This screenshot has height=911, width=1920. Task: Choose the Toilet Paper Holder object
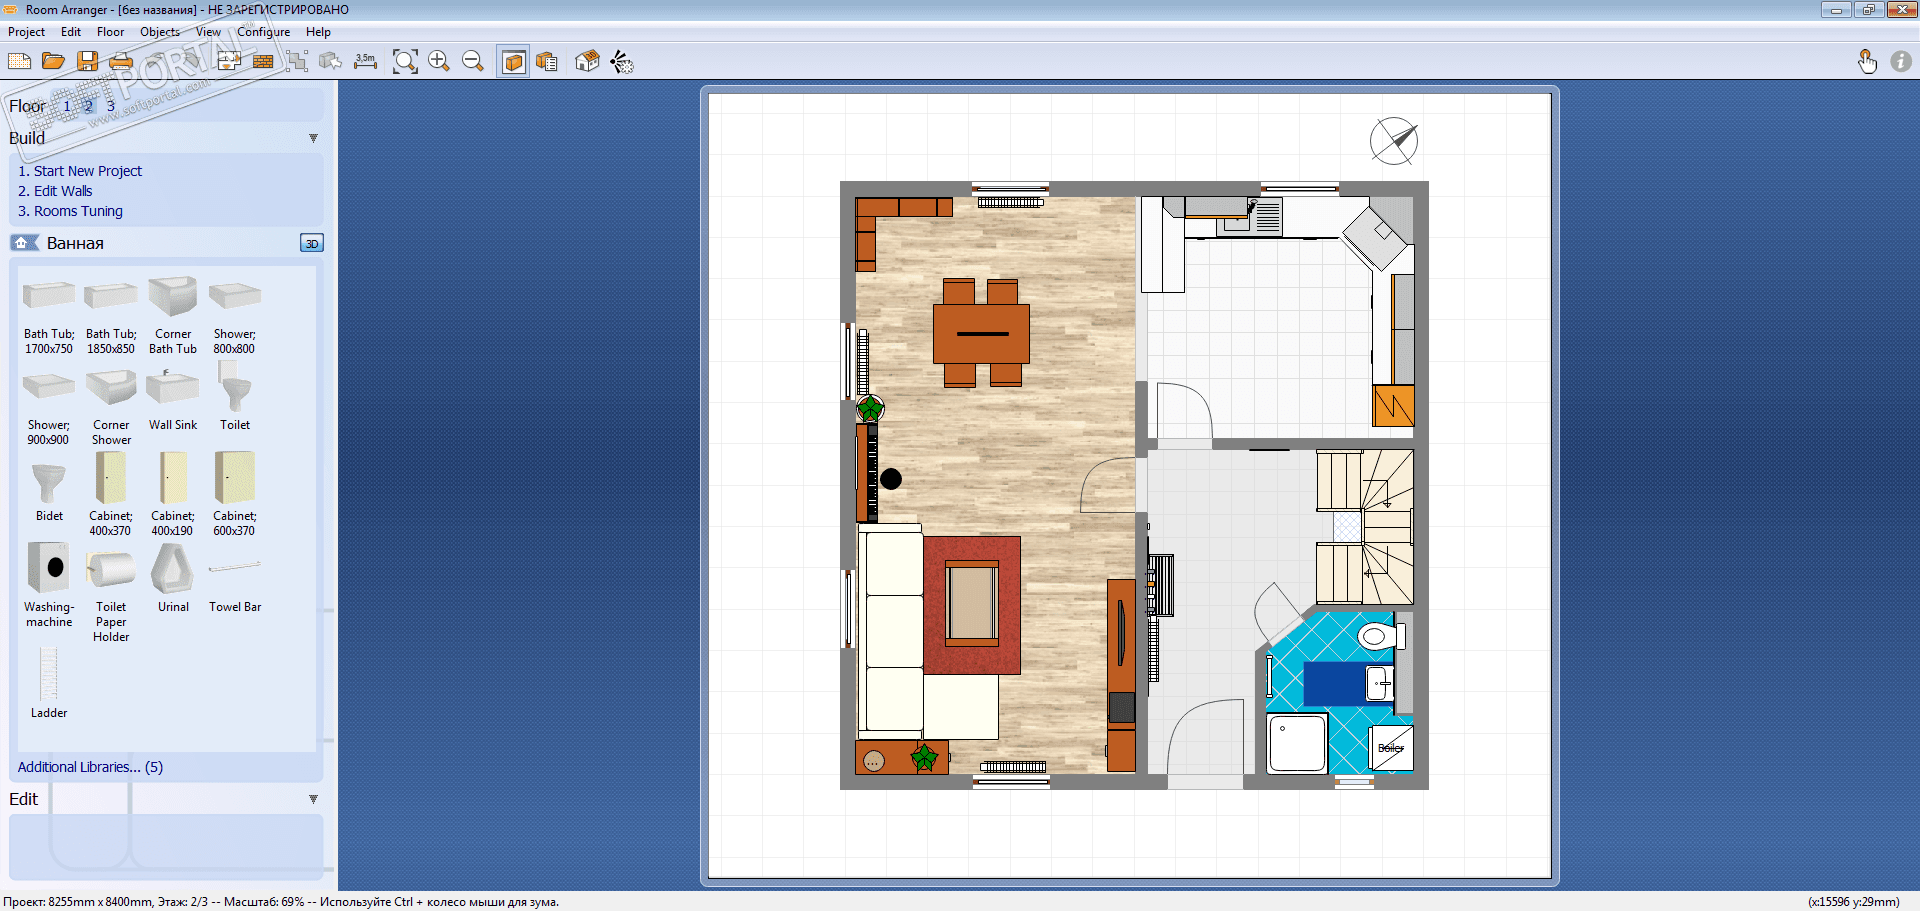pyautogui.click(x=111, y=595)
